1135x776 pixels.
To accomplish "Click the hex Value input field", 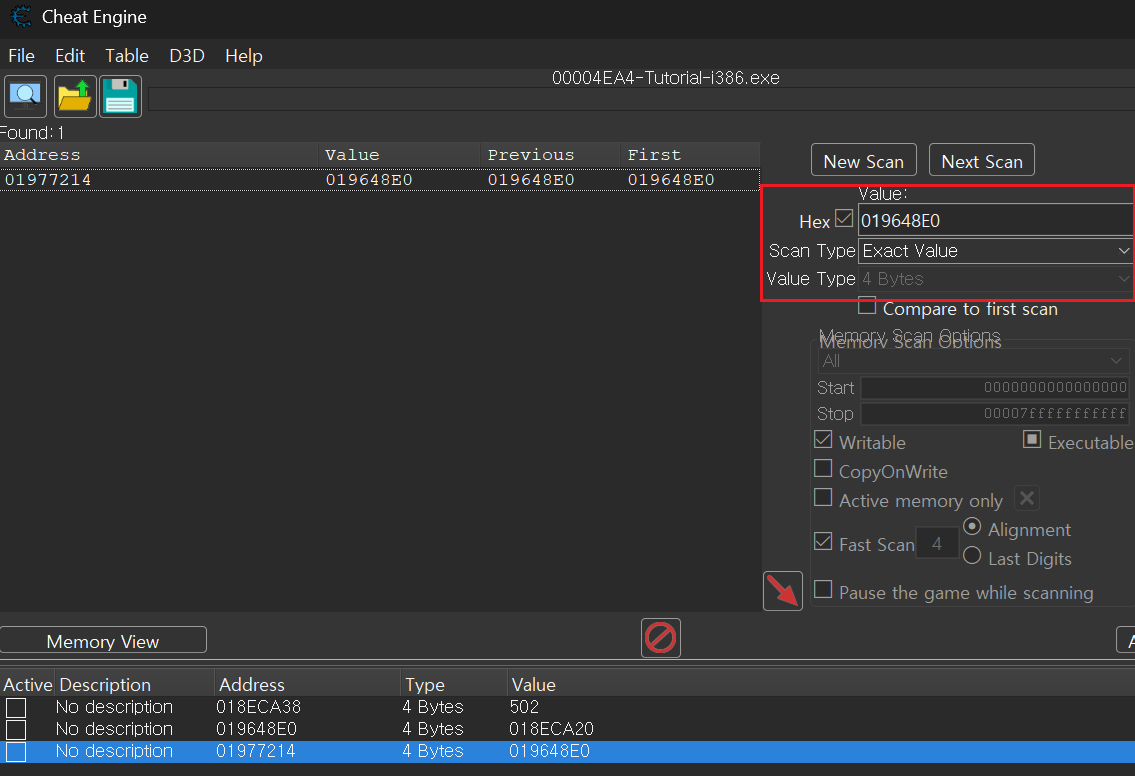I will (994, 221).
